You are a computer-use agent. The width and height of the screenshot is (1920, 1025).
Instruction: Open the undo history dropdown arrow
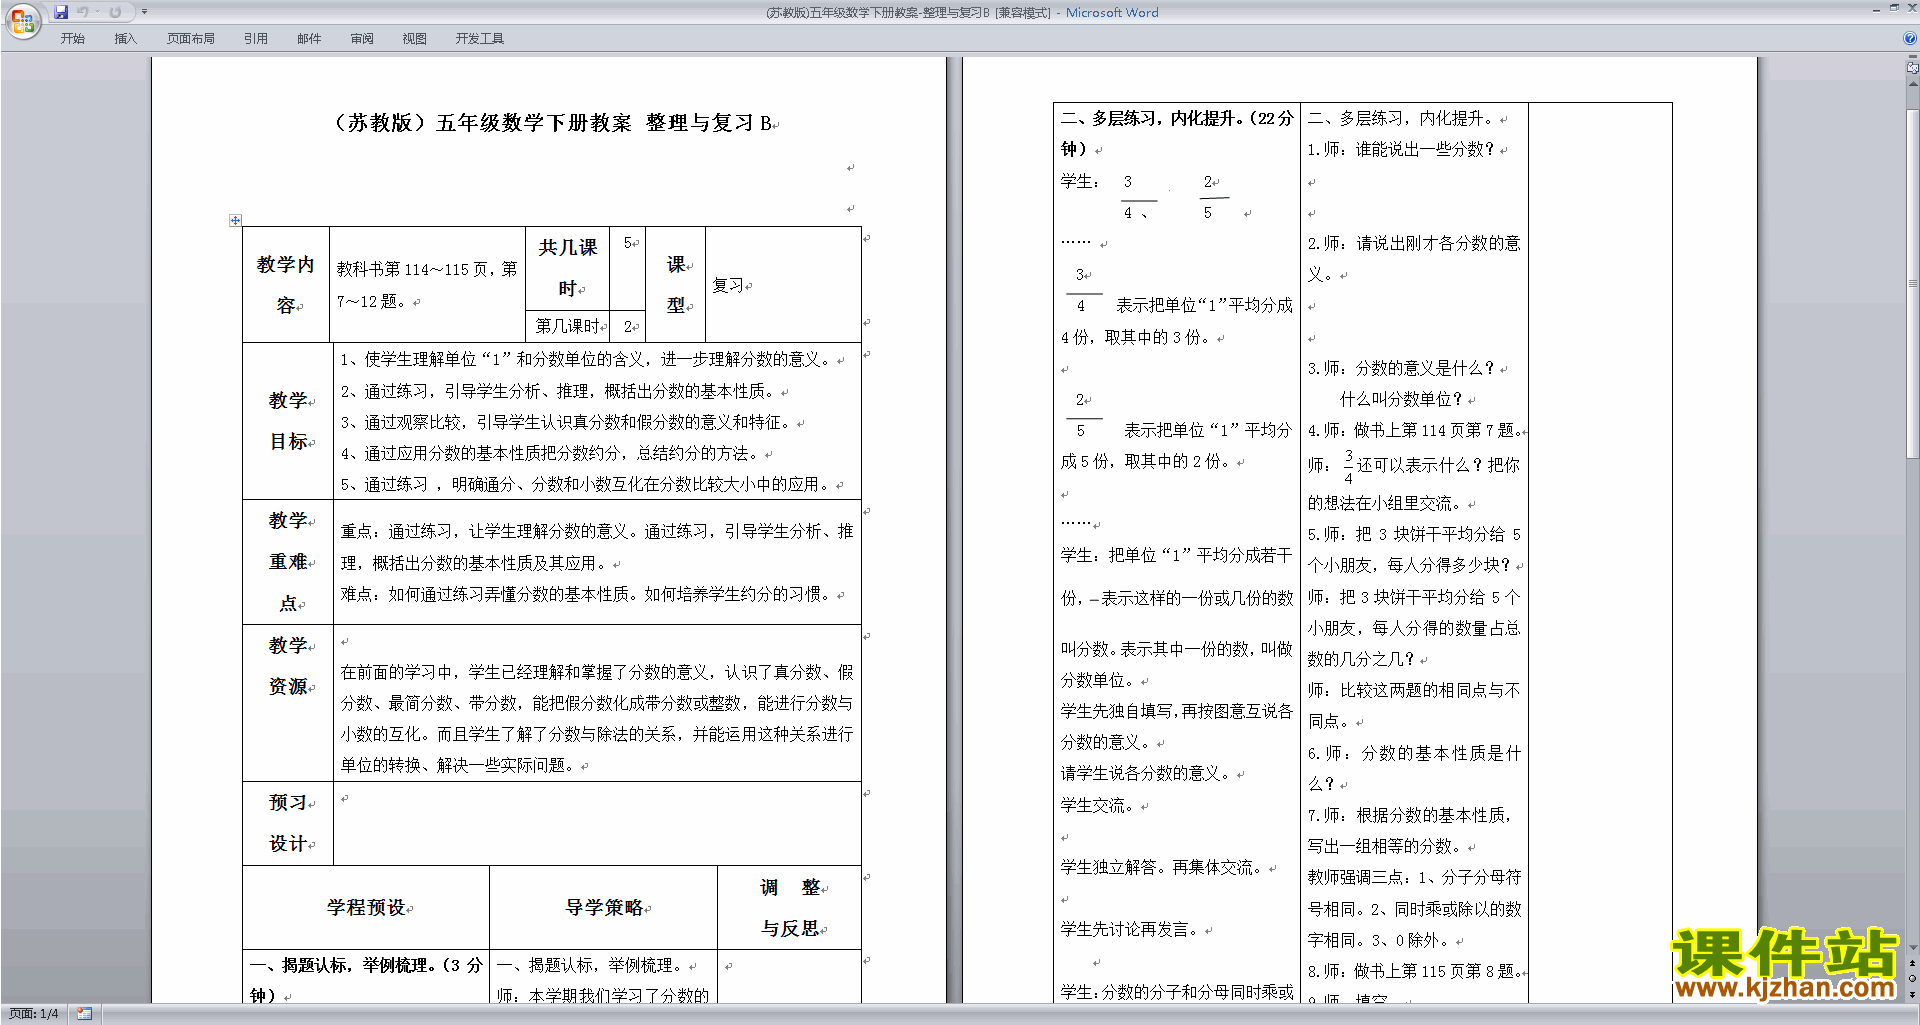pos(97,12)
